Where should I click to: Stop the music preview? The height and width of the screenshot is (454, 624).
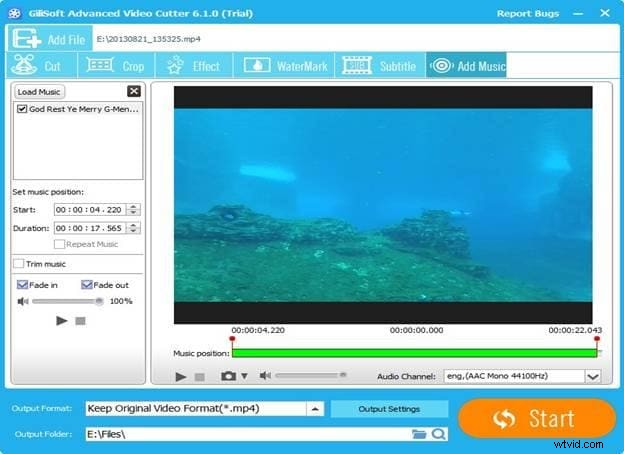[x=80, y=321]
